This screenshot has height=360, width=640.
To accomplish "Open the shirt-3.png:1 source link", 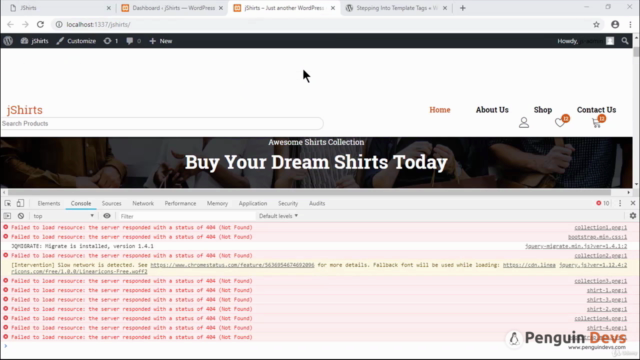I will (607, 300).
